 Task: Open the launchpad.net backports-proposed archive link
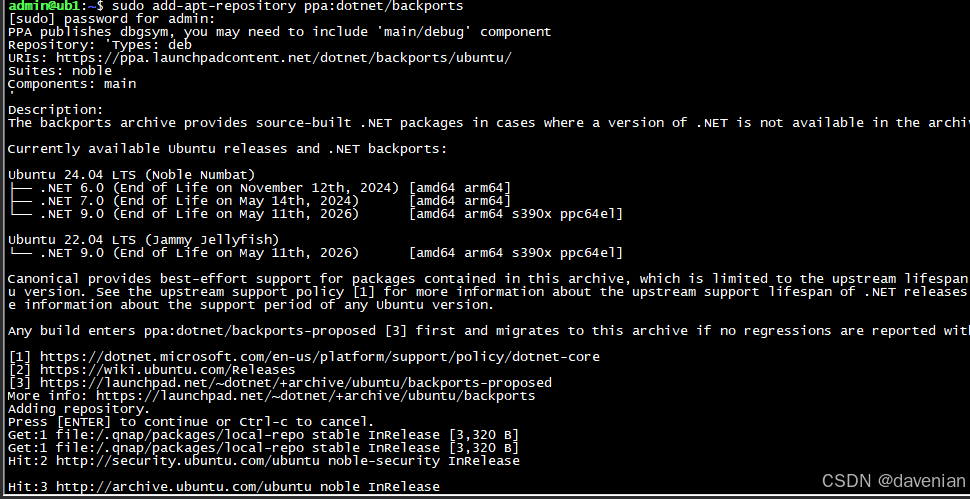(x=295, y=383)
